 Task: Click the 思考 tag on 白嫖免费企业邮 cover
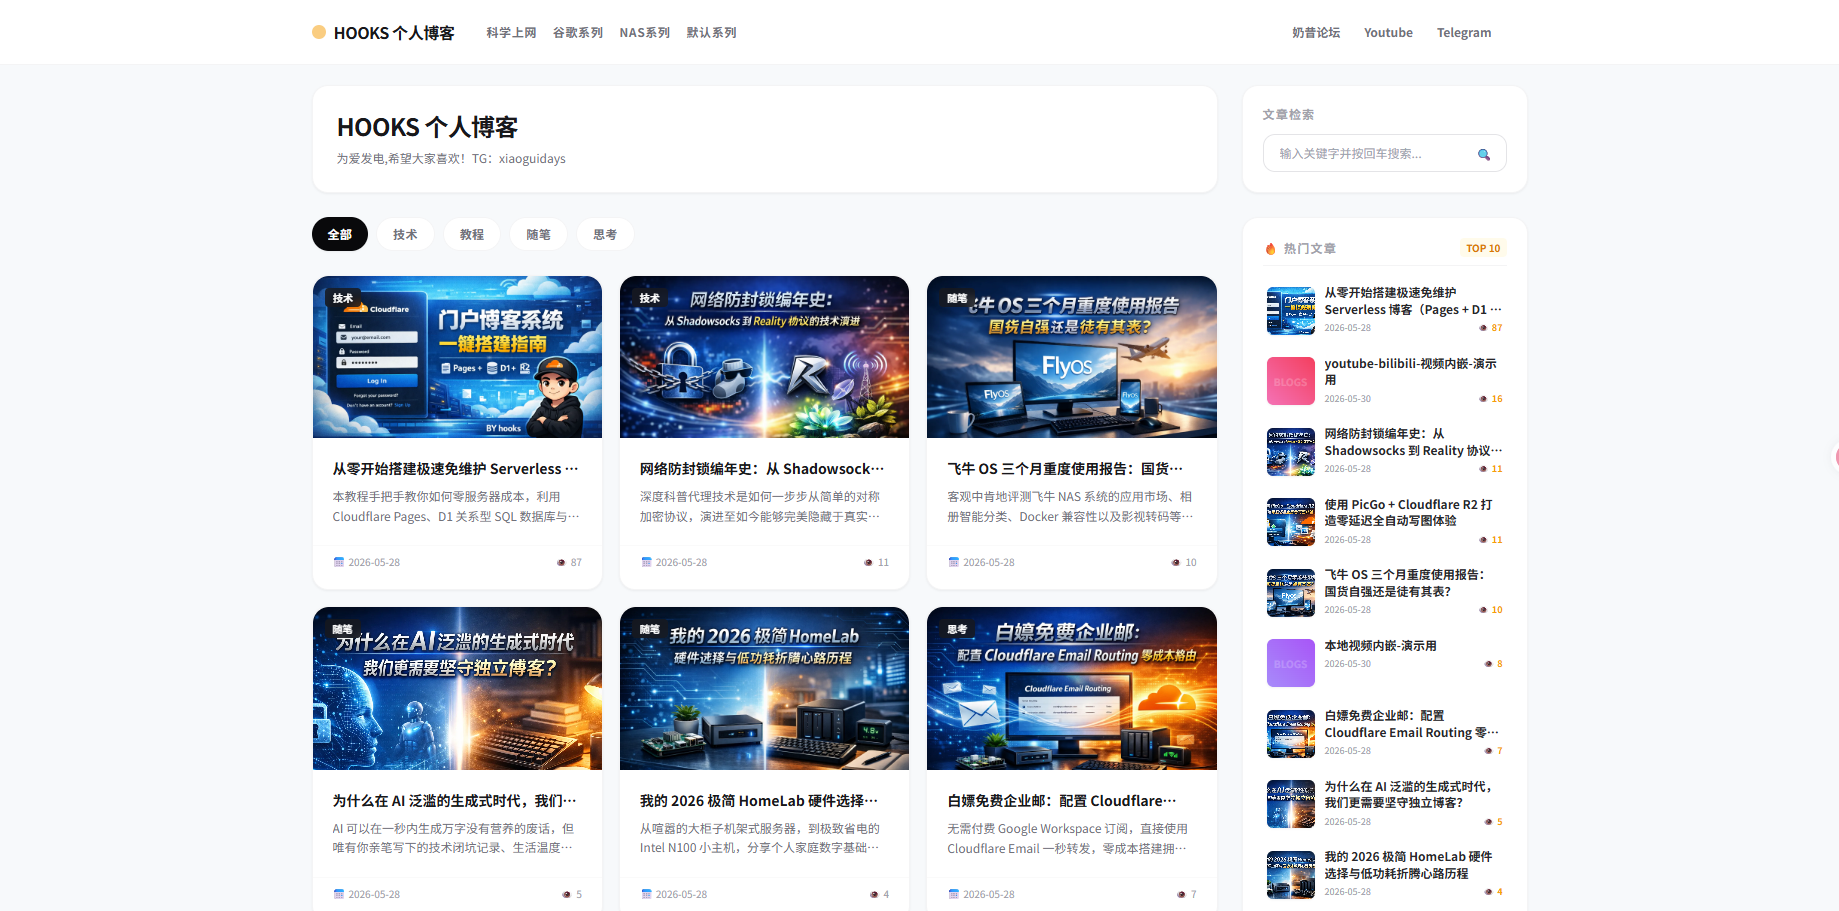(957, 630)
